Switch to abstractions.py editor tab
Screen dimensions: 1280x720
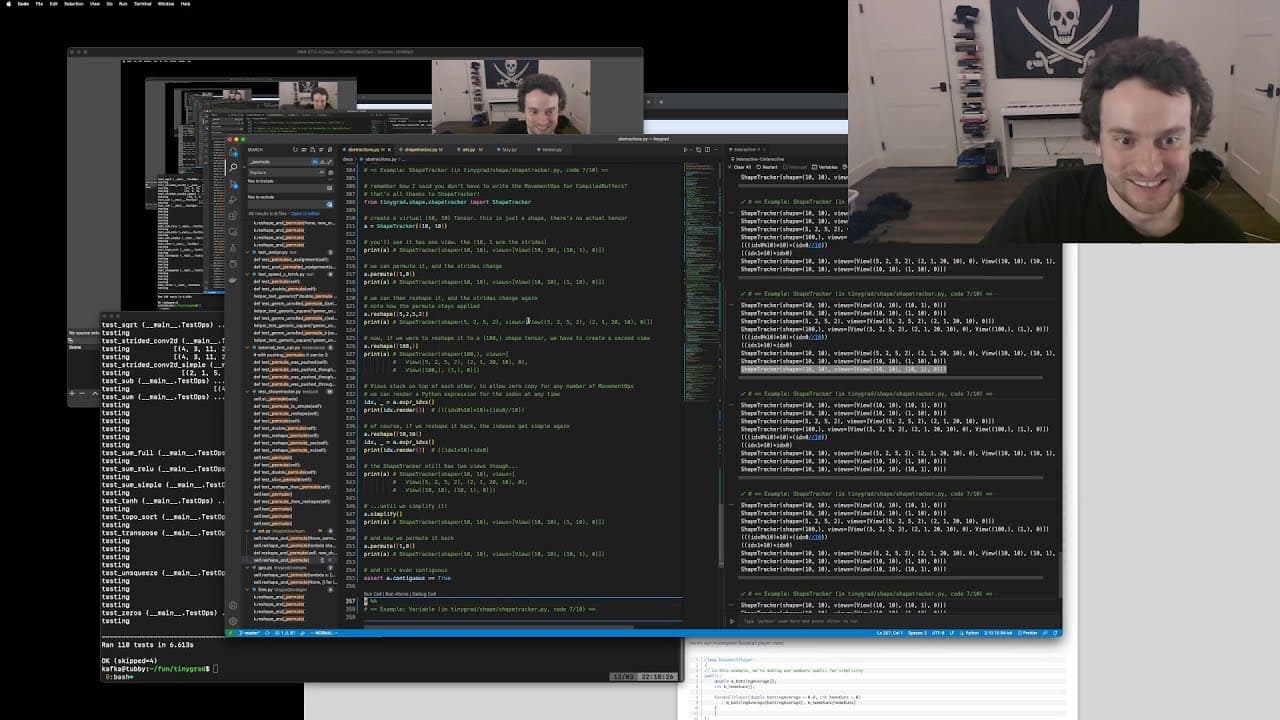[x=364, y=150]
